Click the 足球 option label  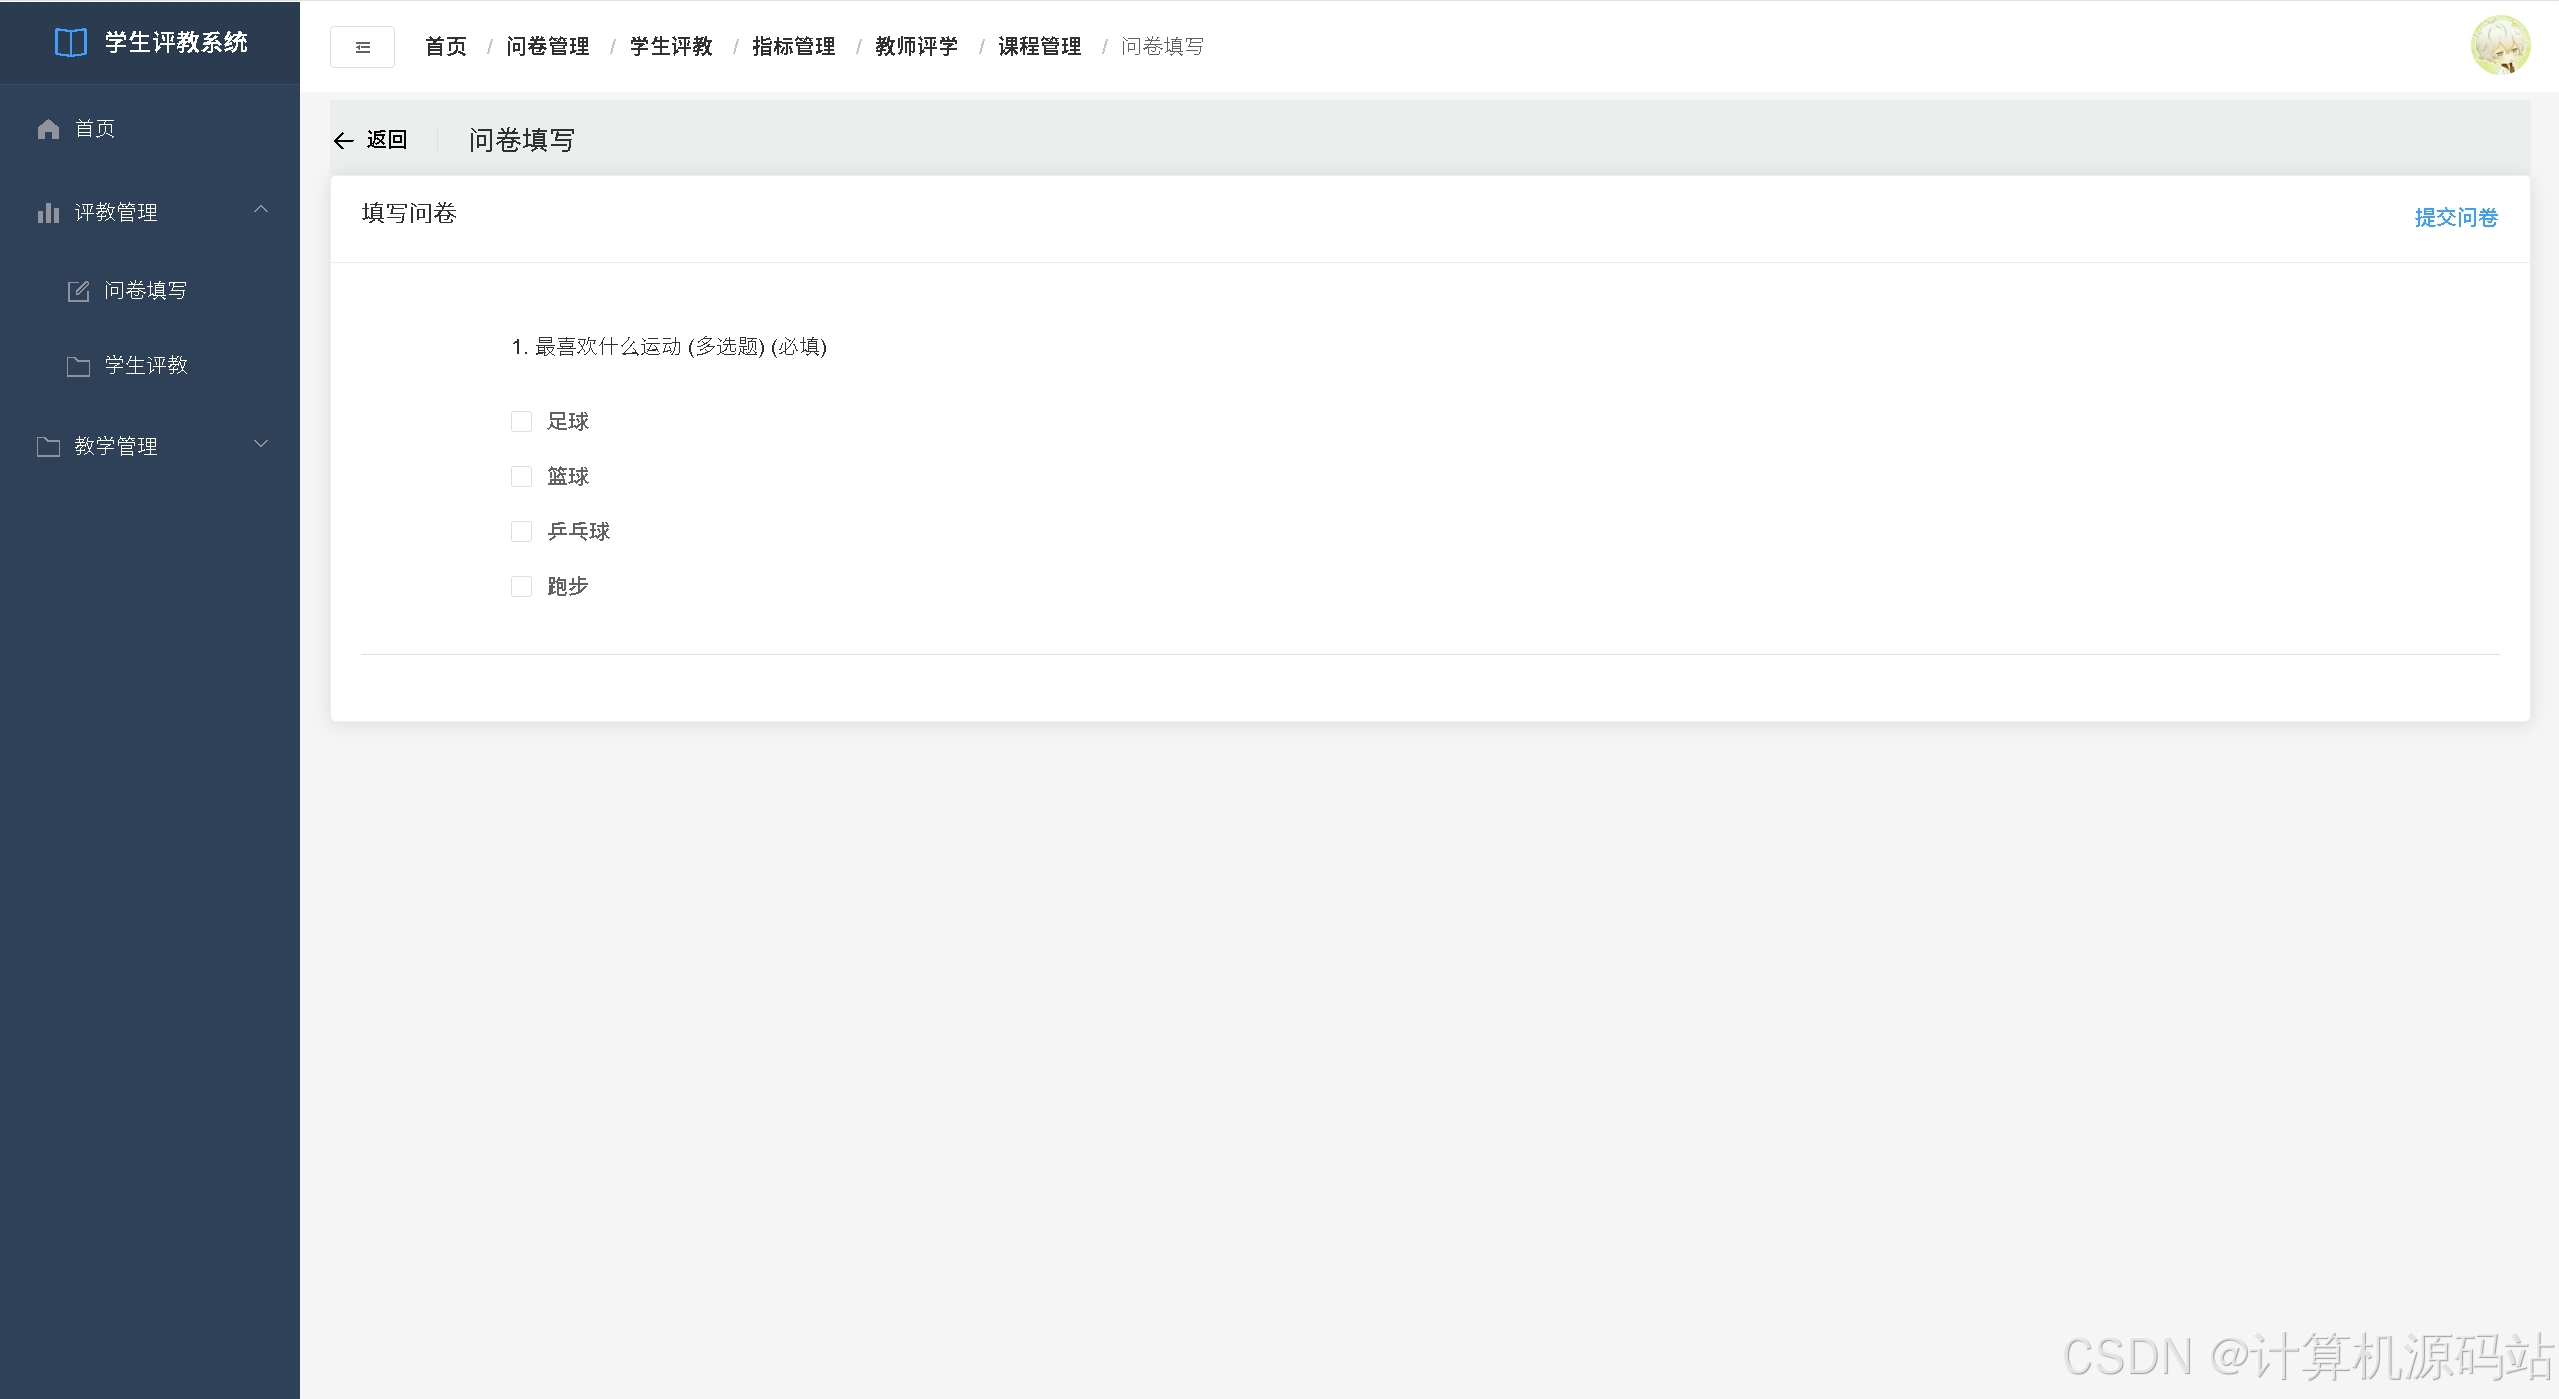click(x=568, y=422)
